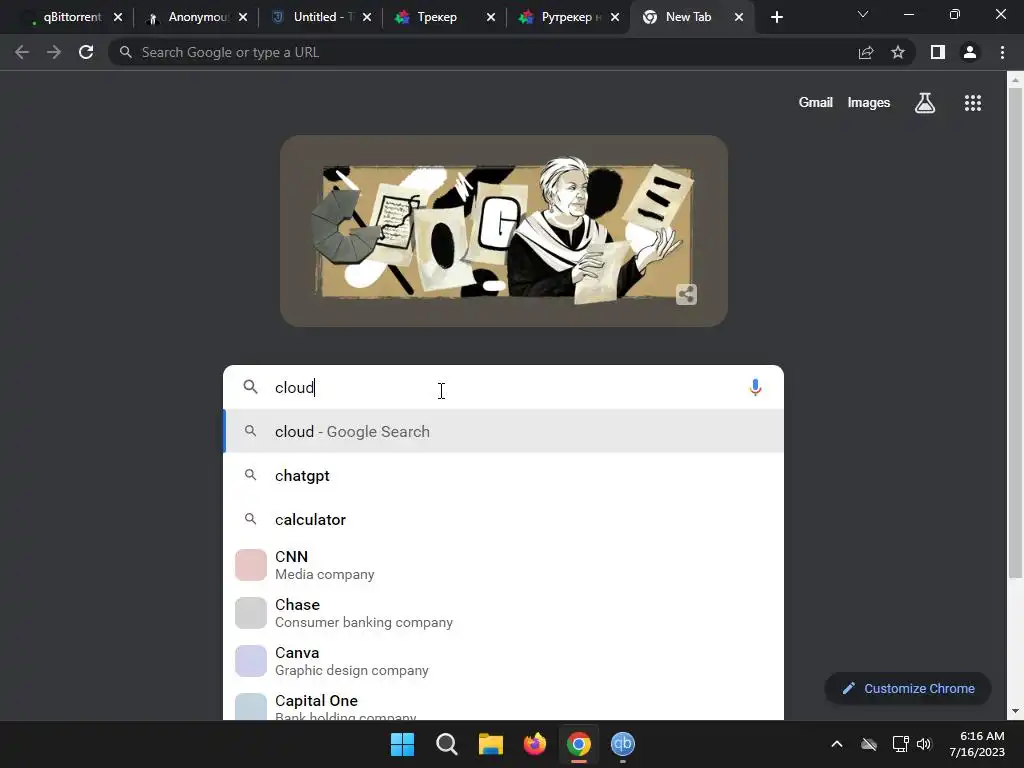
Task: Click Chrome icon in taskbar
Action: click(579, 744)
